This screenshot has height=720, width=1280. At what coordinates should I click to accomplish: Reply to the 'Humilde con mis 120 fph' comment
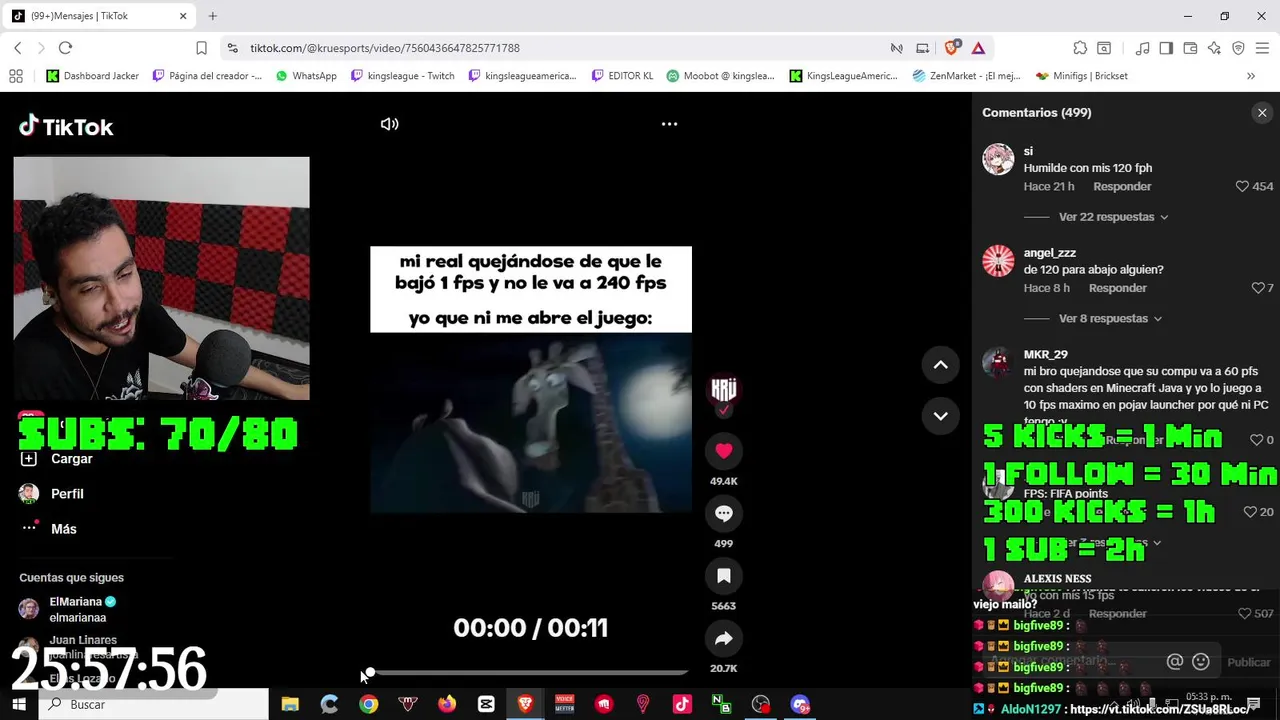tap(1122, 187)
